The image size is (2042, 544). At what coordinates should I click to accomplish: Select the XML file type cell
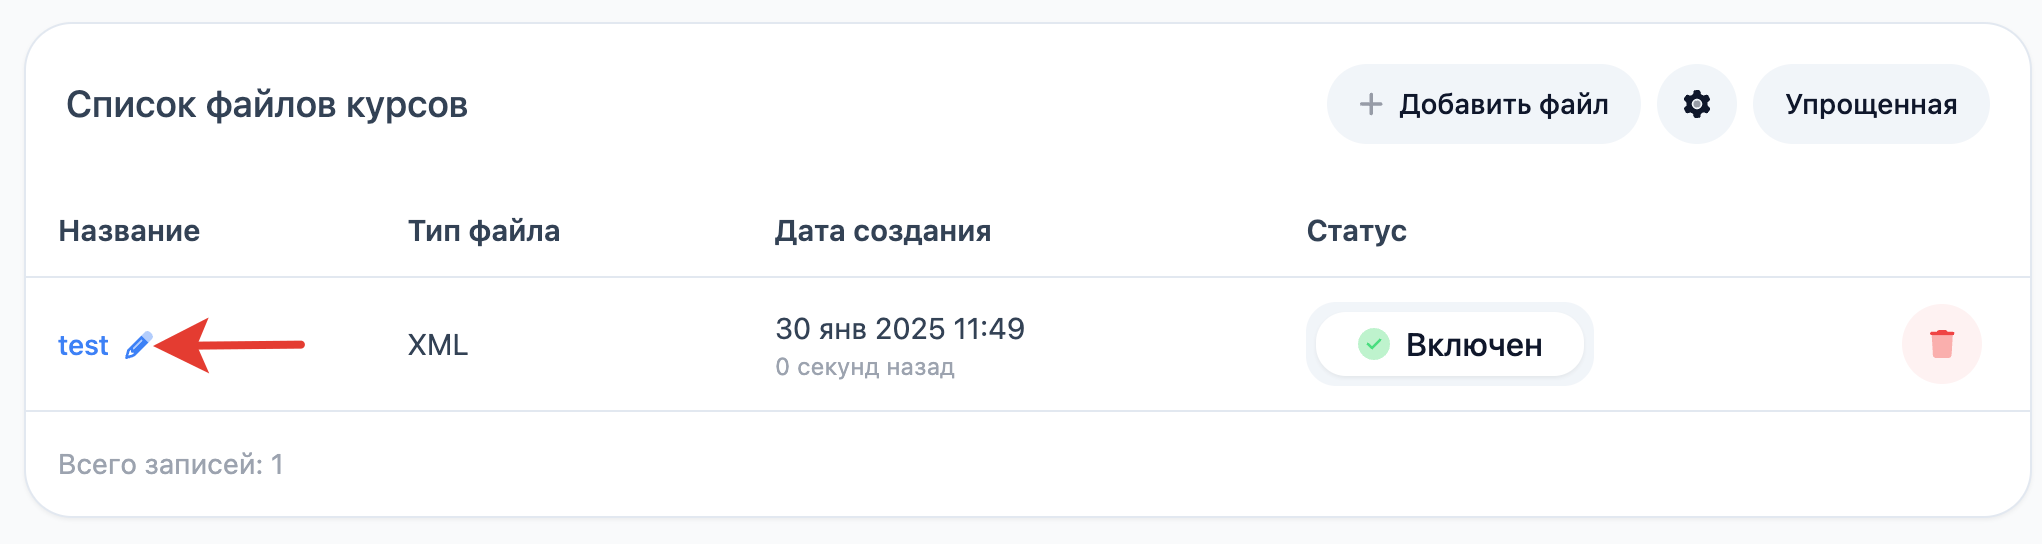(x=438, y=345)
